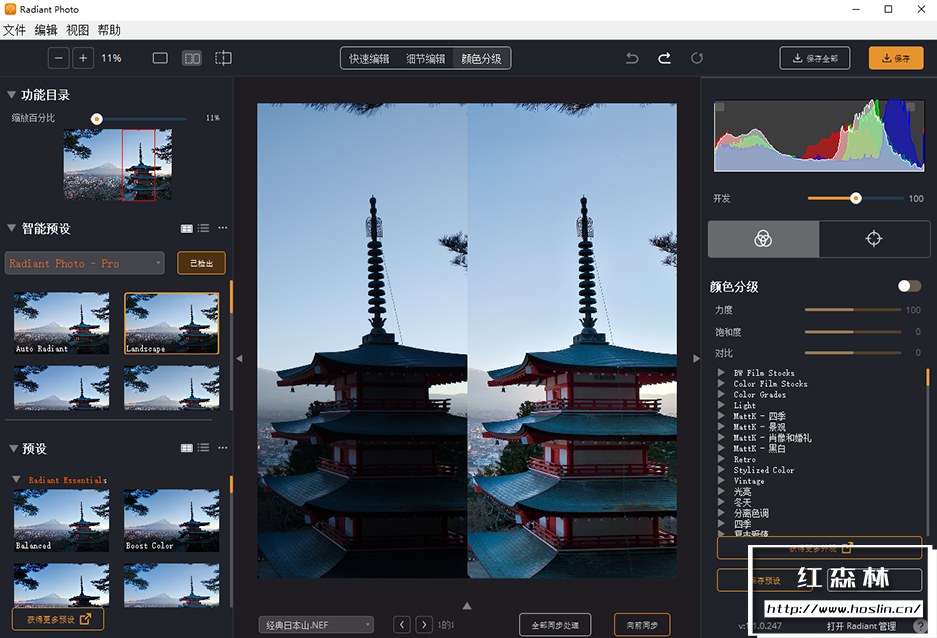Viewport: 937px width, 638px height.
Task: Open the 文件 menu
Action: pyautogui.click(x=14, y=30)
